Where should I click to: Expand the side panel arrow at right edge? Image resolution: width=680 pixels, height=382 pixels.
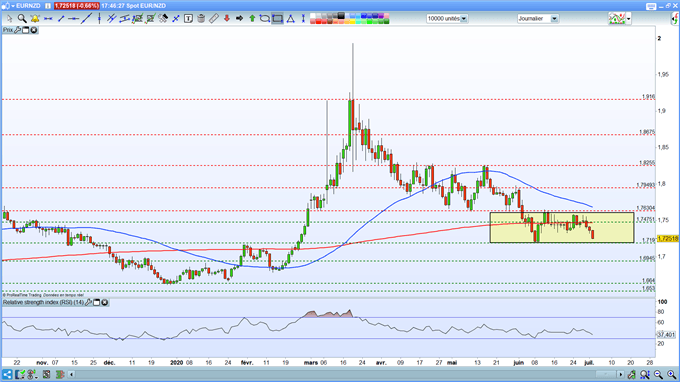(x=675, y=19)
